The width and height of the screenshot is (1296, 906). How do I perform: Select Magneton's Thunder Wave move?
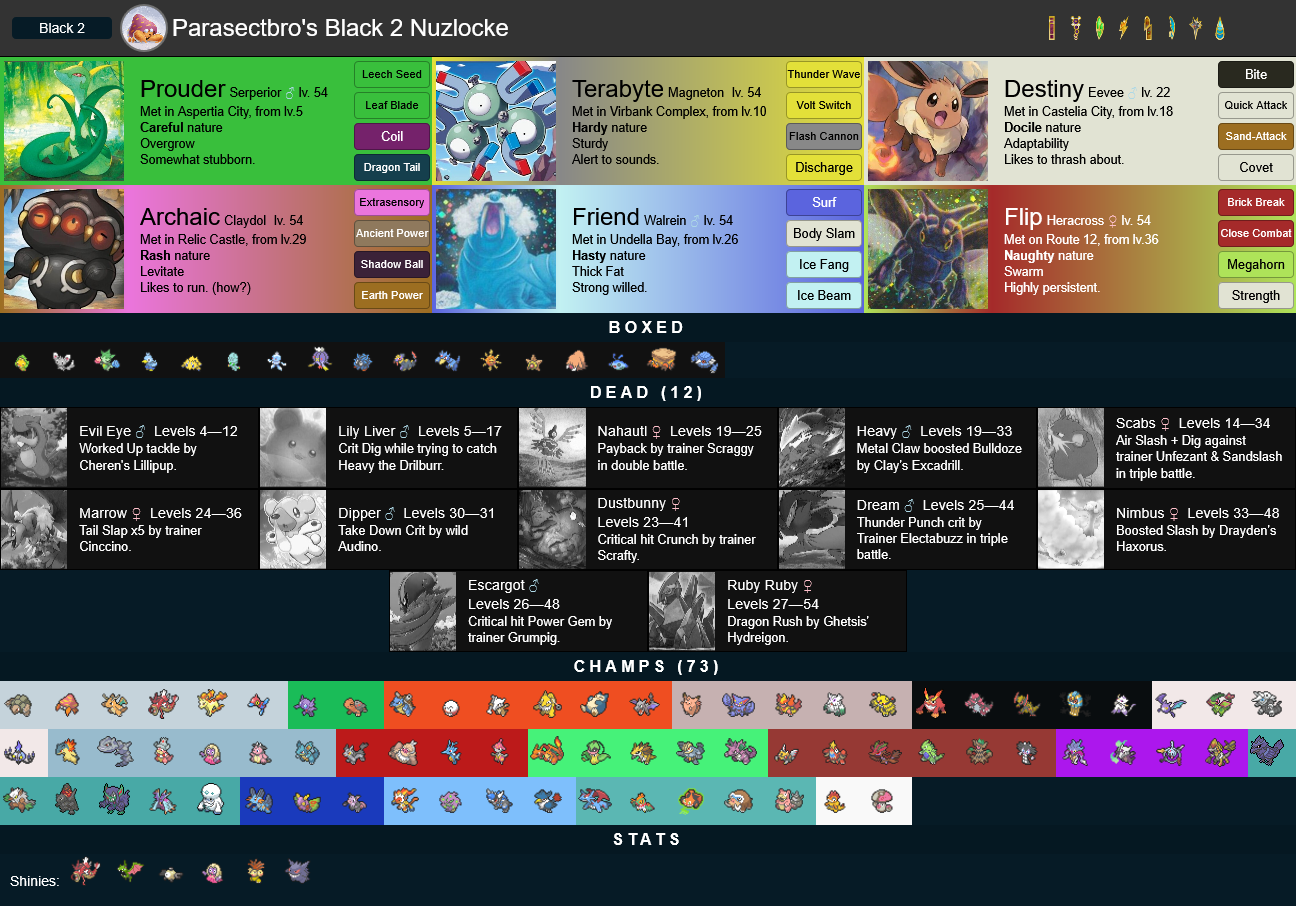click(824, 74)
